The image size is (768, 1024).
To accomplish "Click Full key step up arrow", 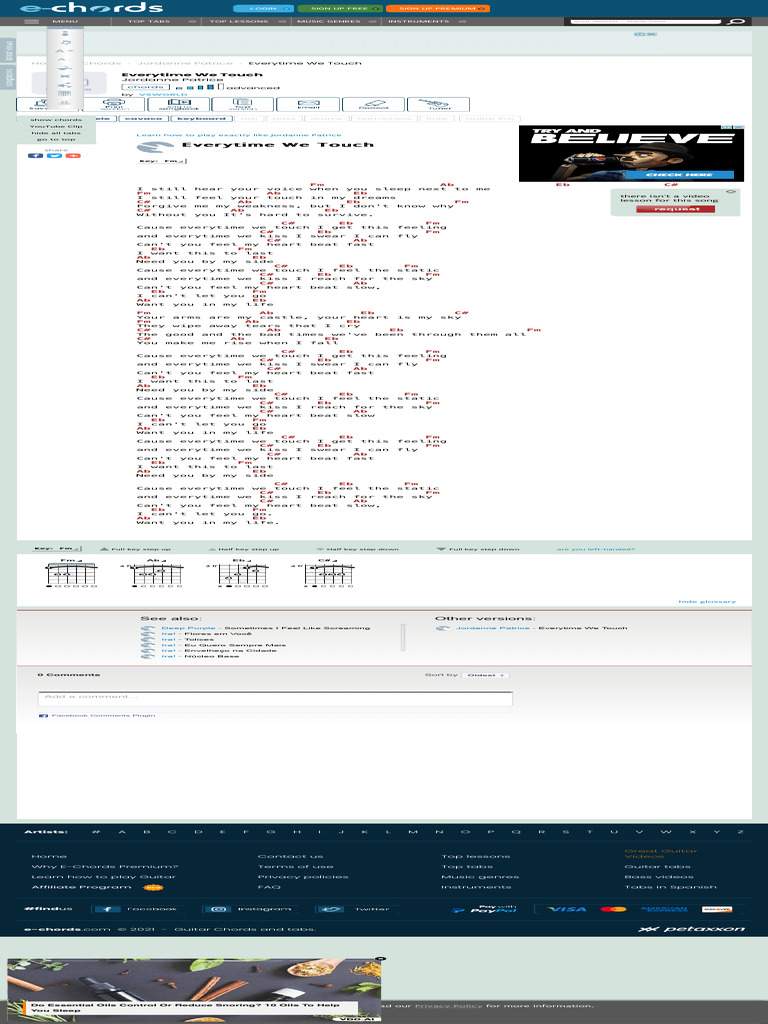I will (135, 549).
